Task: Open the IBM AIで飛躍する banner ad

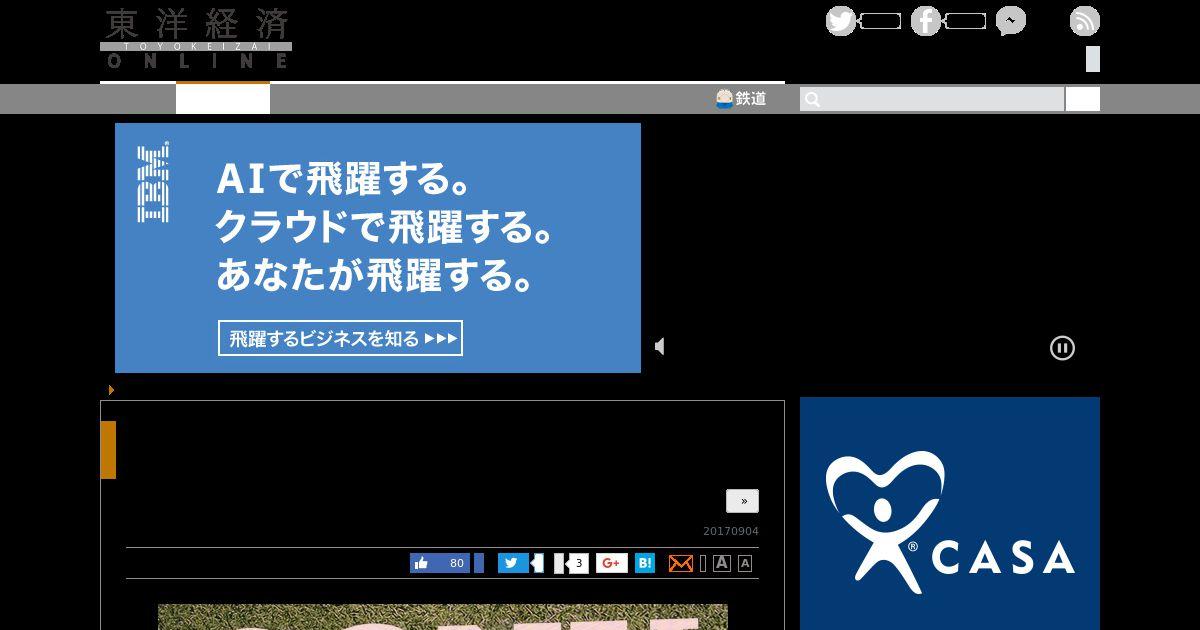Action: pyautogui.click(x=378, y=248)
